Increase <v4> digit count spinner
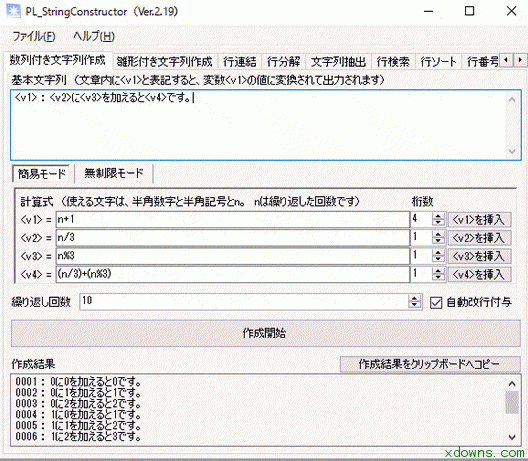 [438, 271]
